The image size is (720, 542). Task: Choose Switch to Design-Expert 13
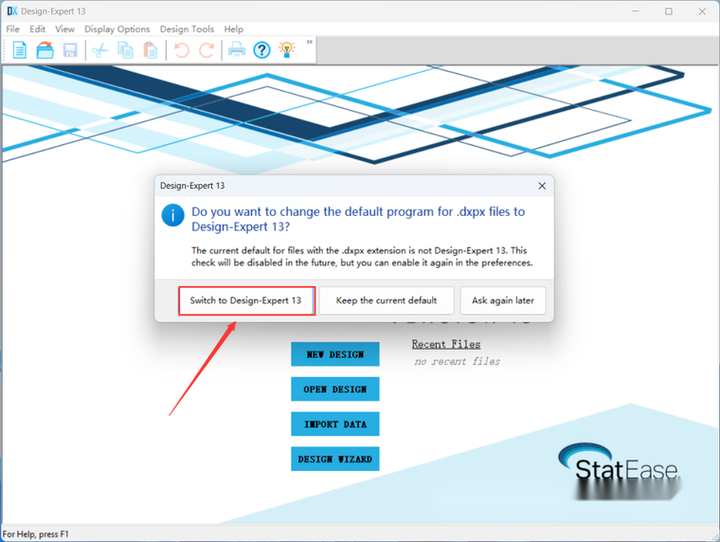247,300
